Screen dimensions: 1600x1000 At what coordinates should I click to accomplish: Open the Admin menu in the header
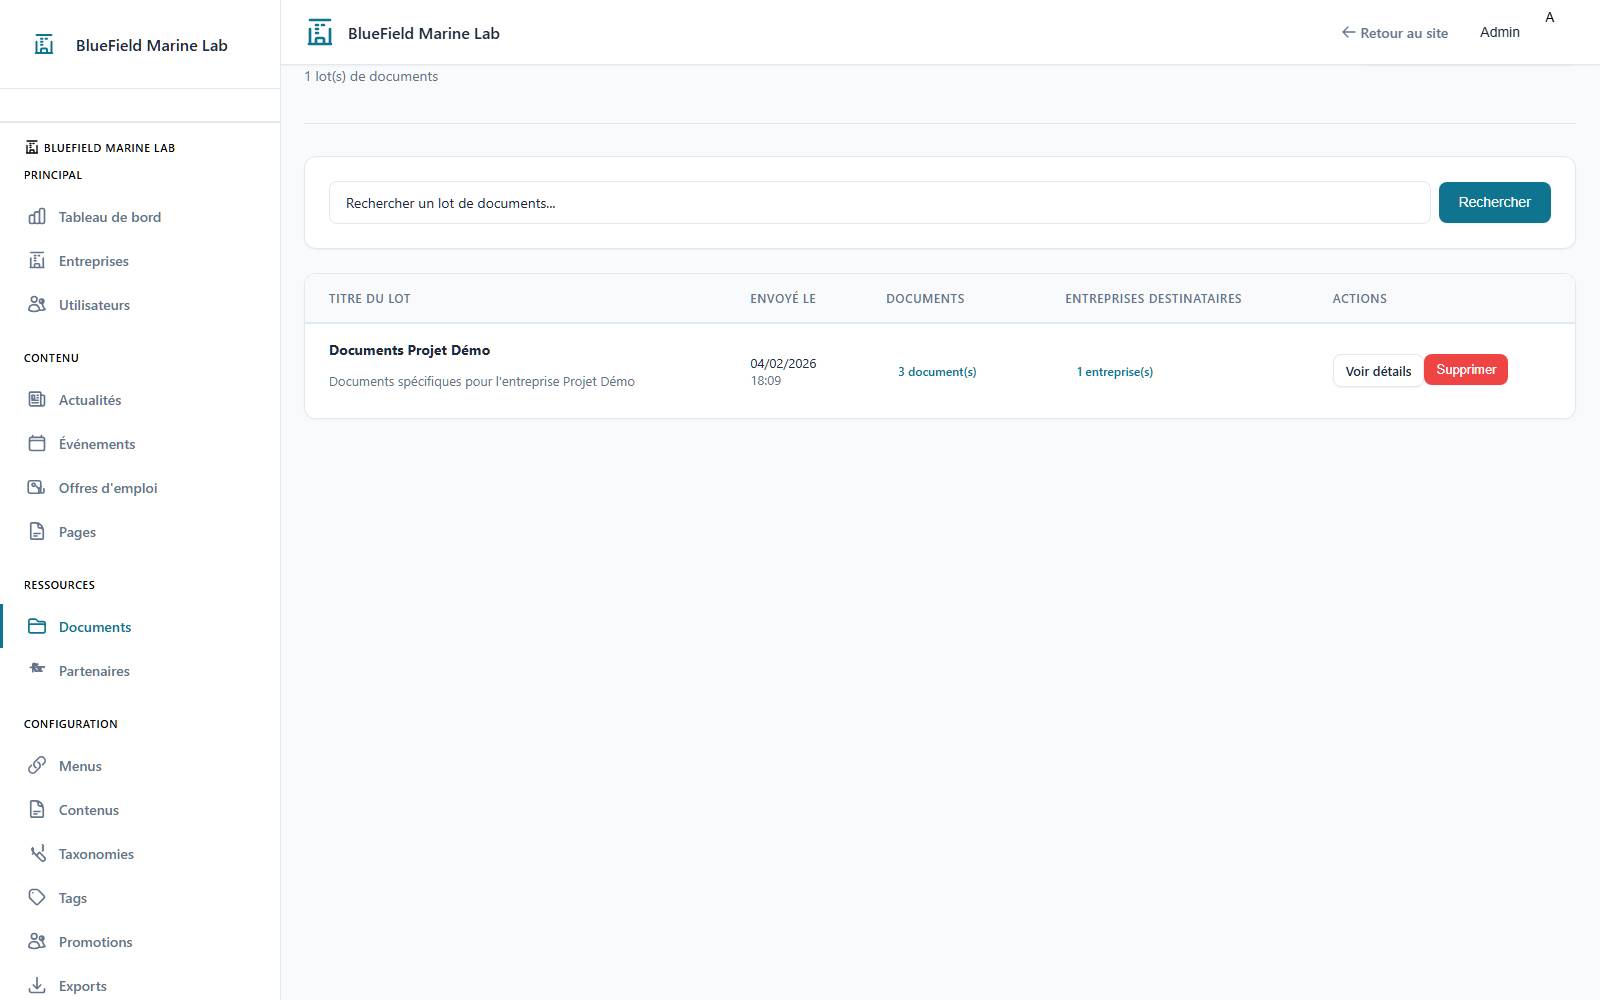click(1499, 31)
